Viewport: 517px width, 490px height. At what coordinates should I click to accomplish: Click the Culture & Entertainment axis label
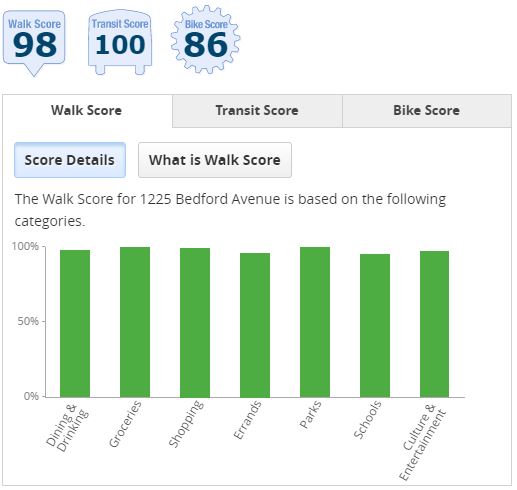422,443
